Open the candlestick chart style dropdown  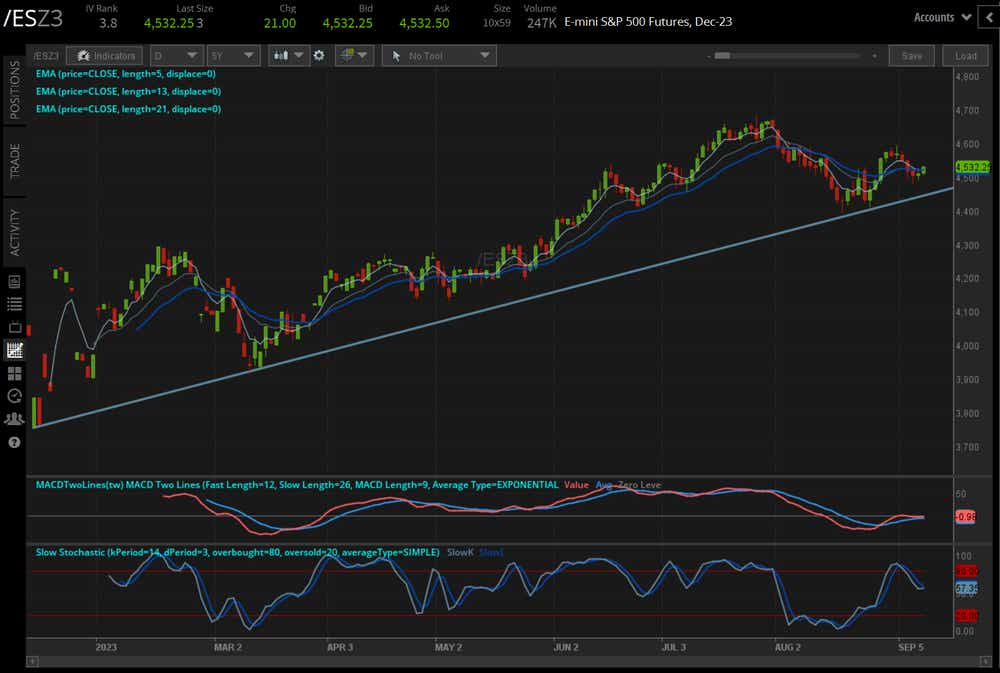pos(288,56)
